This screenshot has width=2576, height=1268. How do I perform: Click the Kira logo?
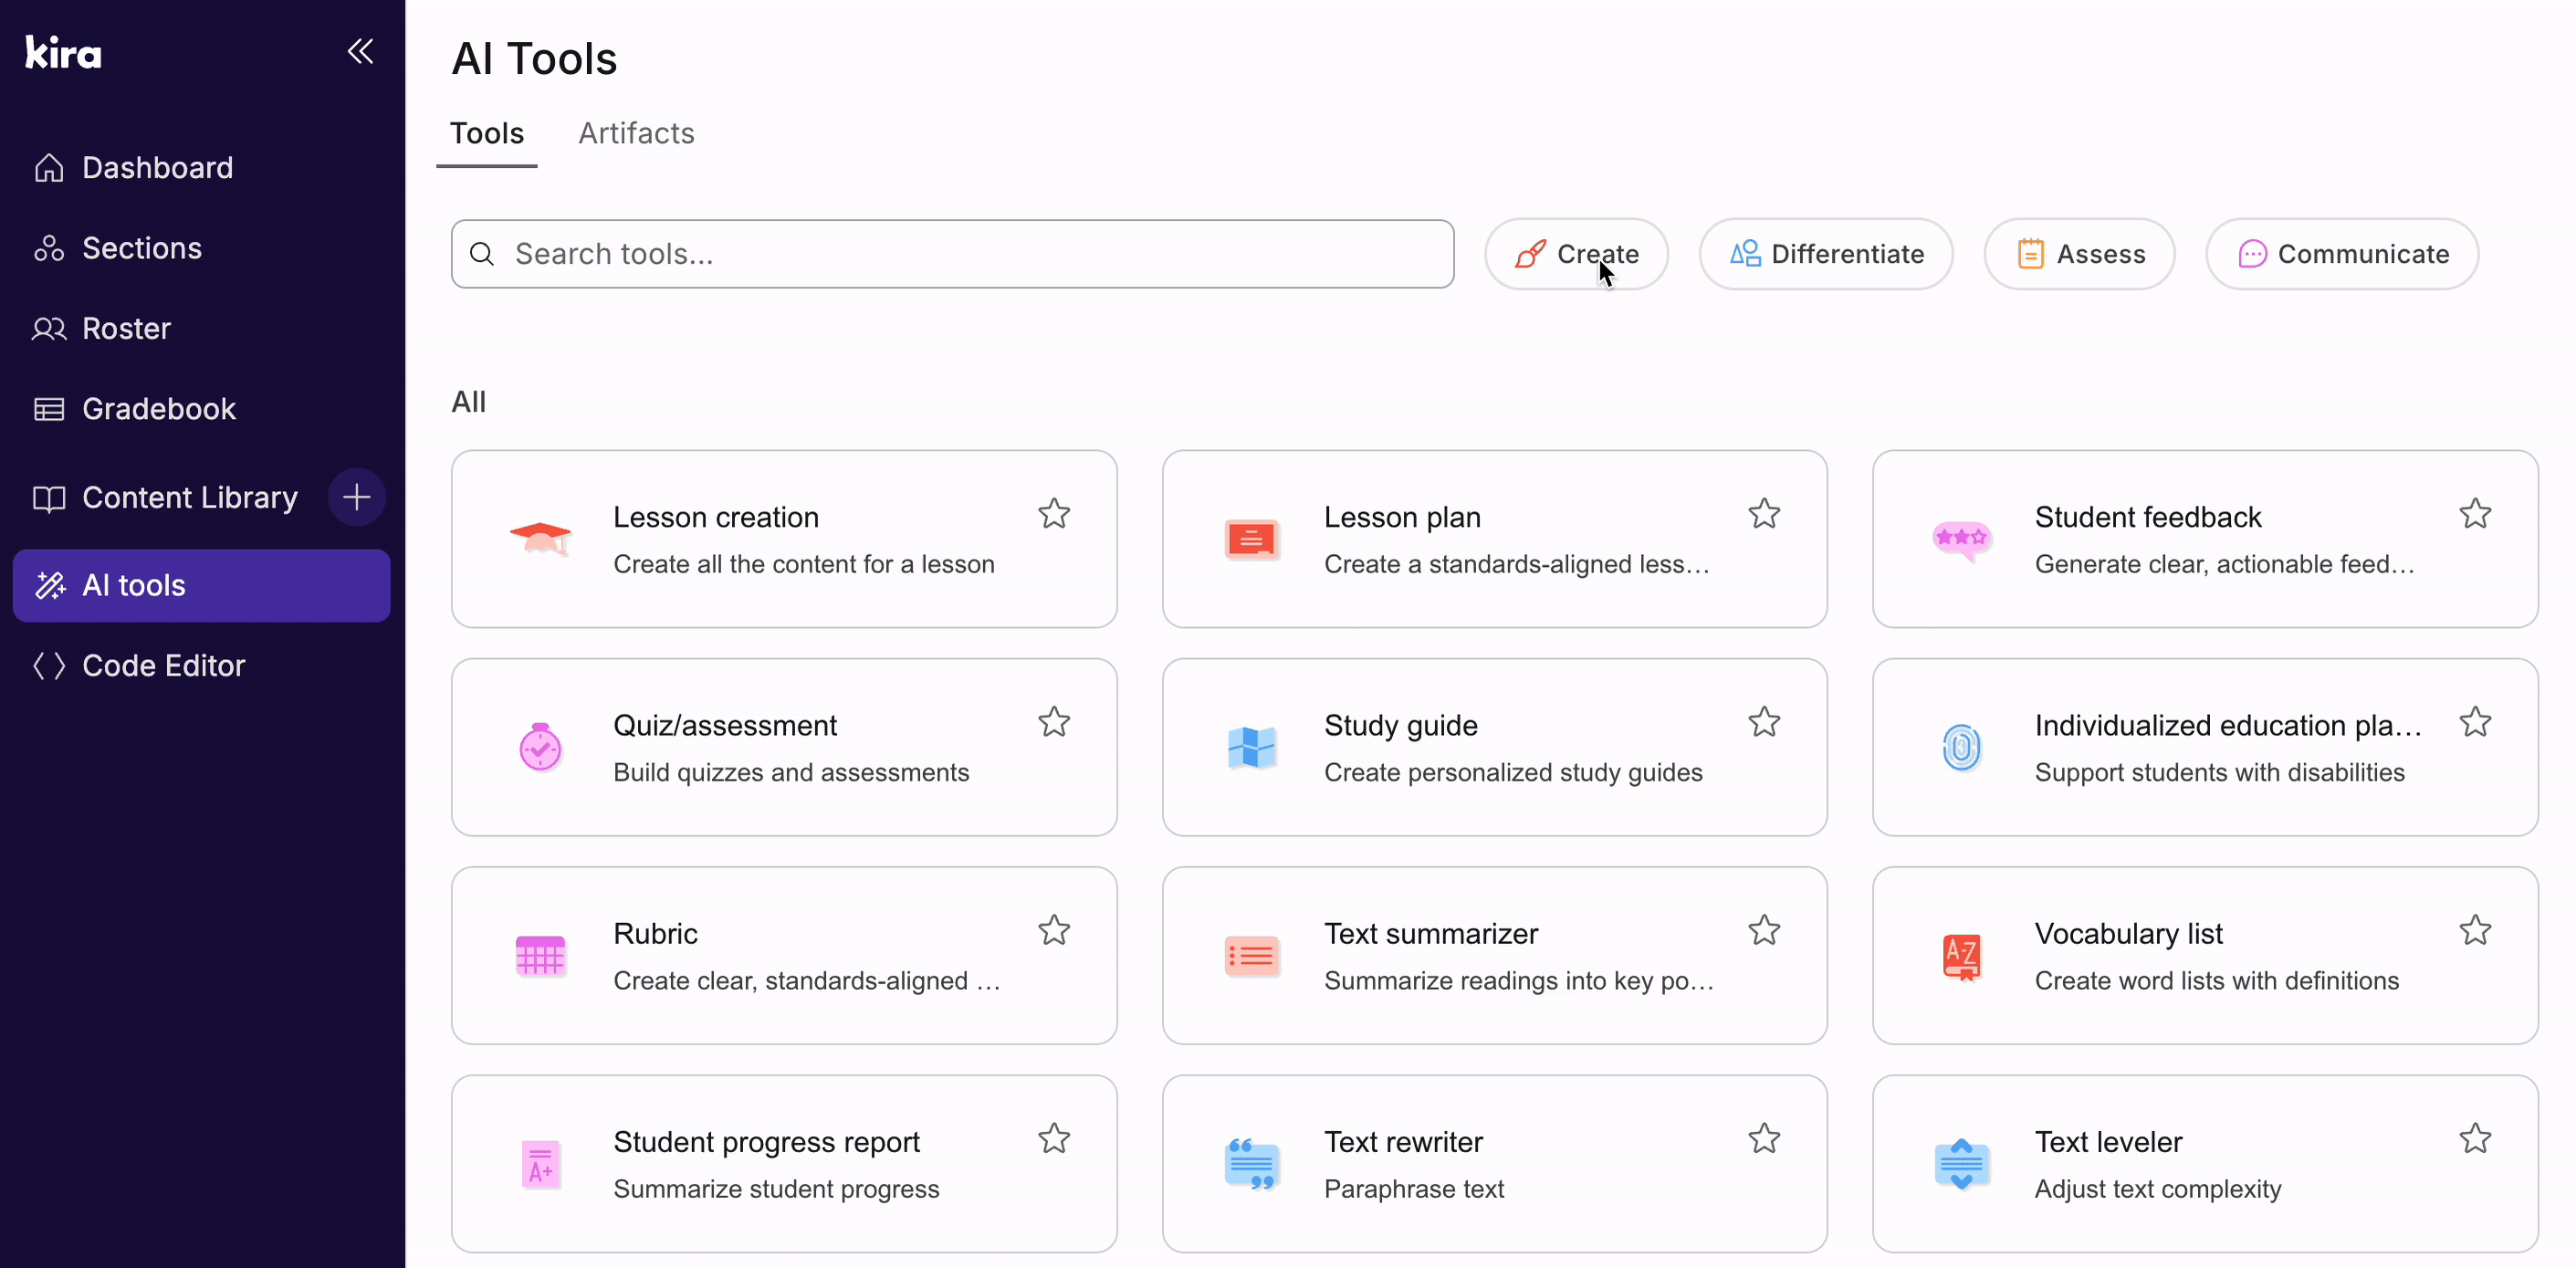pyautogui.click(x=63, y=52)
